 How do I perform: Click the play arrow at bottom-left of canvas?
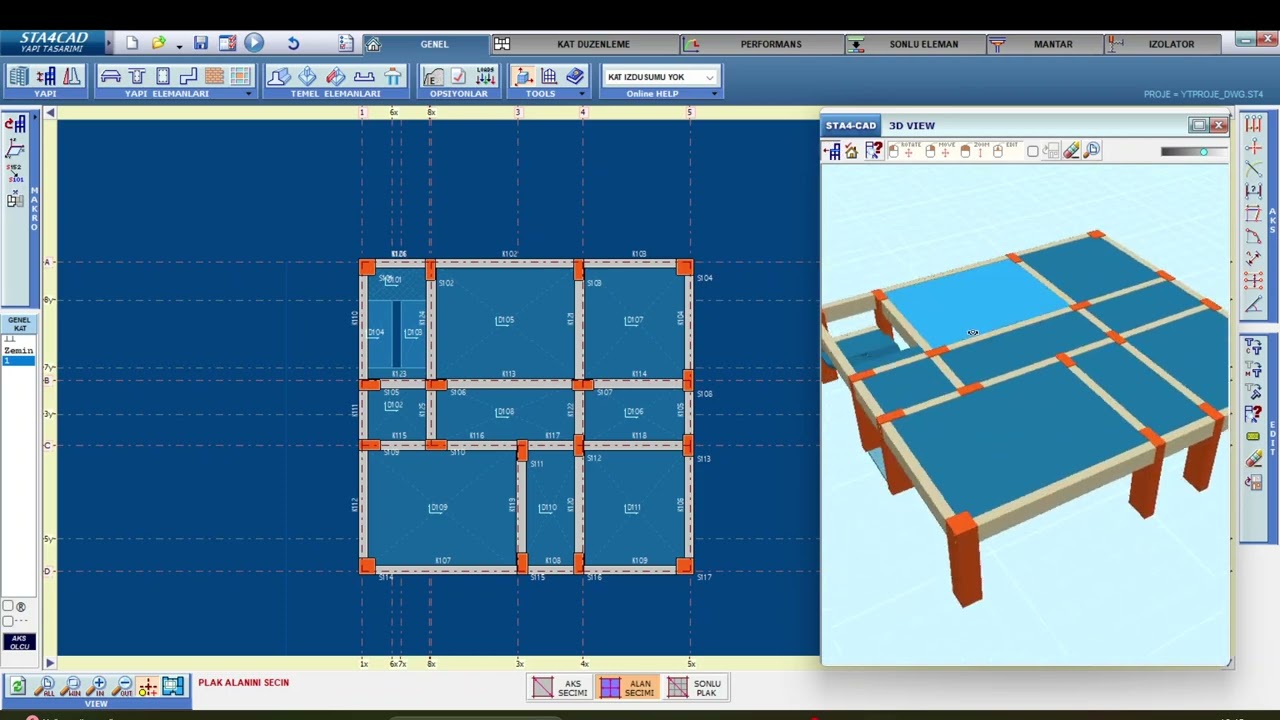pyautogui.click(x=49, y=663)
